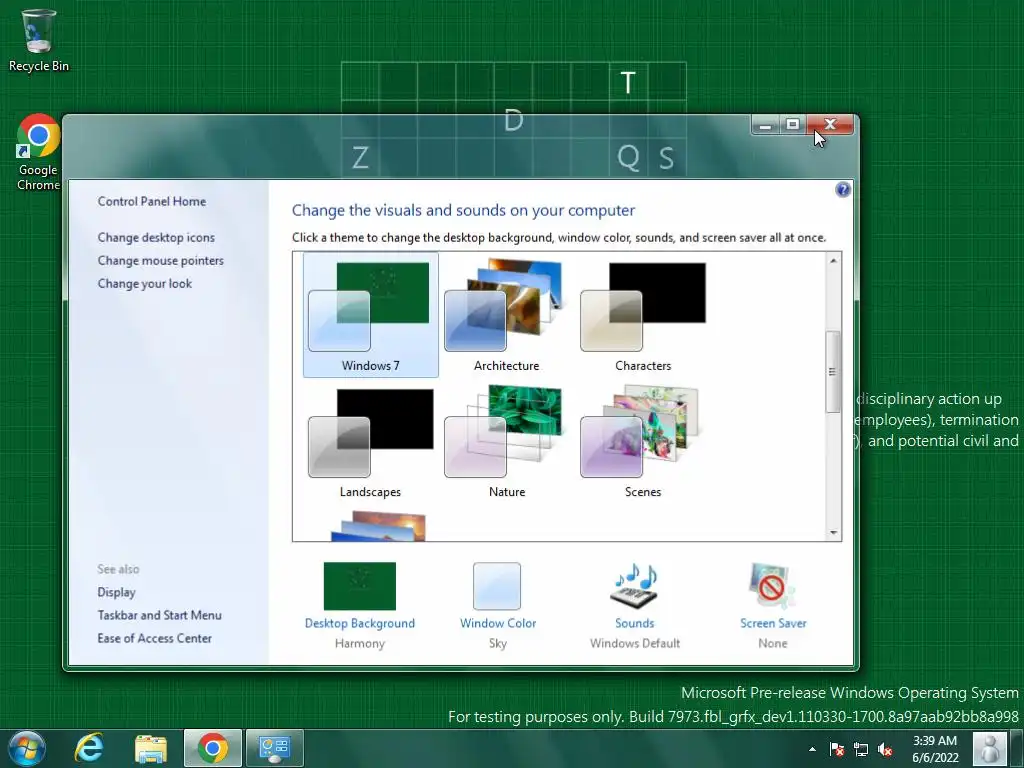Open Change desktop icons
This screenshot has height=768, width=1024.
[156, 237]
